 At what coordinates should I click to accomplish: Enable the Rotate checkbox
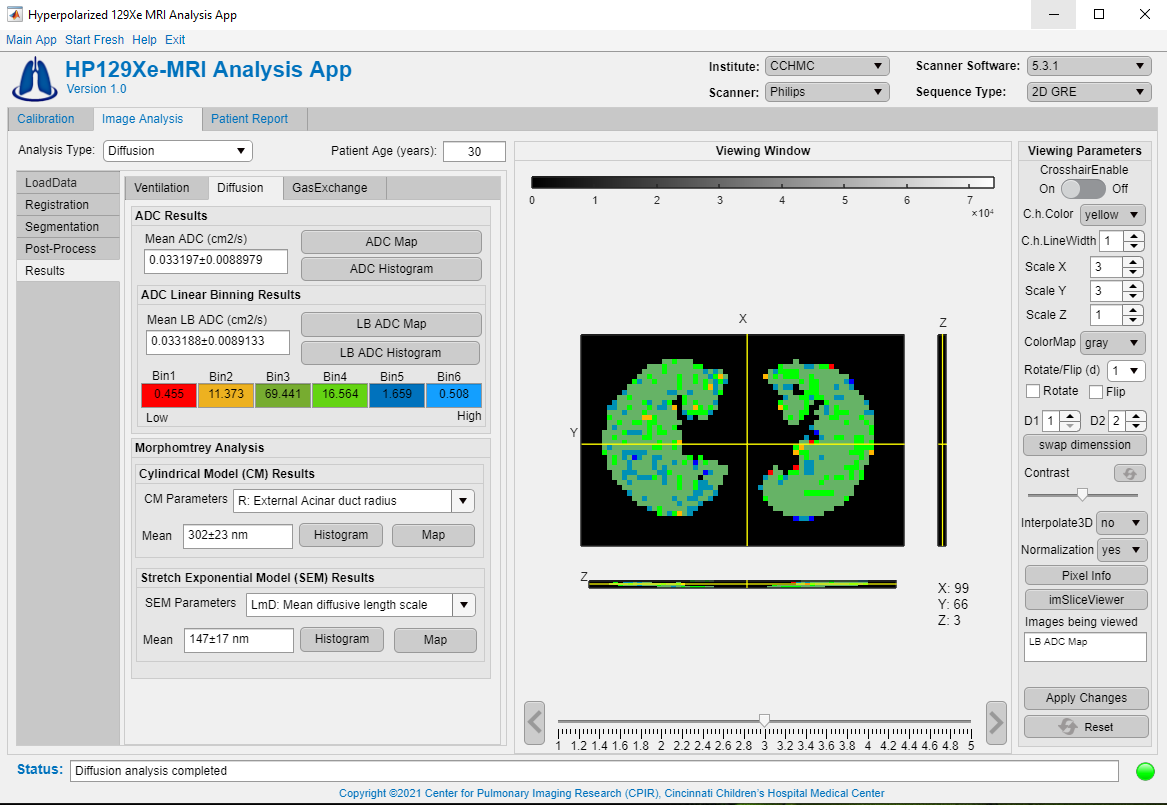pos(1033,391)
